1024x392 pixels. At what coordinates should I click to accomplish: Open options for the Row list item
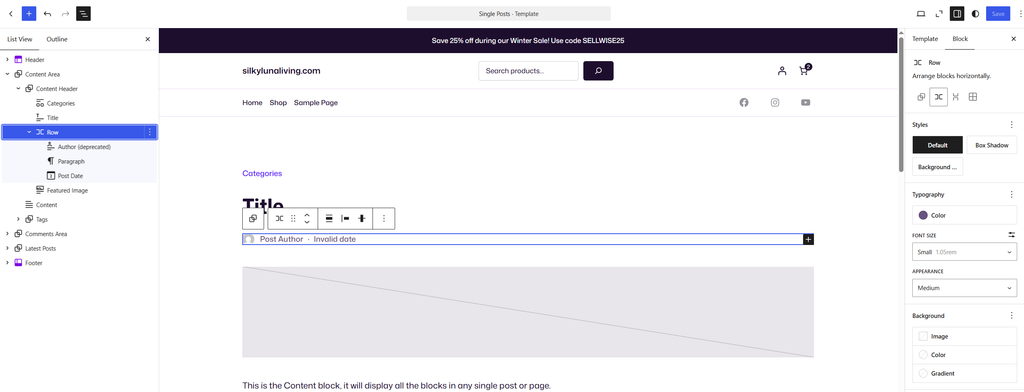150,132
